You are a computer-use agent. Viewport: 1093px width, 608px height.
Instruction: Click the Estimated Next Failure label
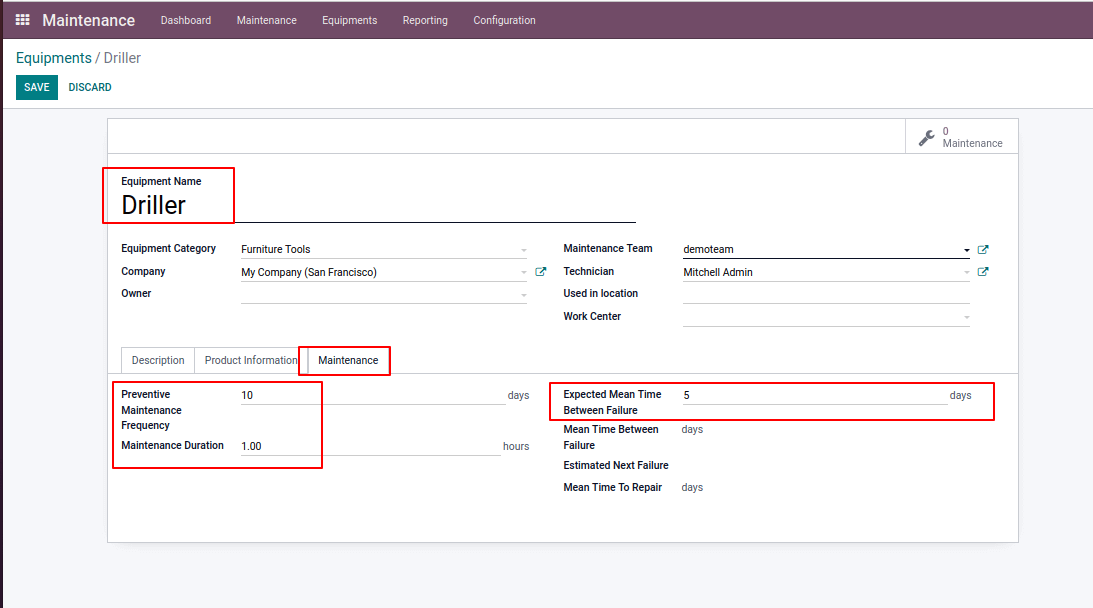coord(616,465)
